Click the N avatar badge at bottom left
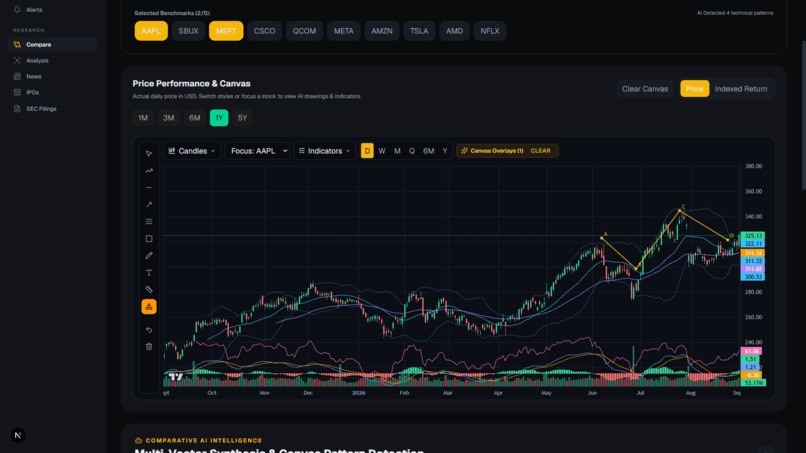 [x=18, y=436]
